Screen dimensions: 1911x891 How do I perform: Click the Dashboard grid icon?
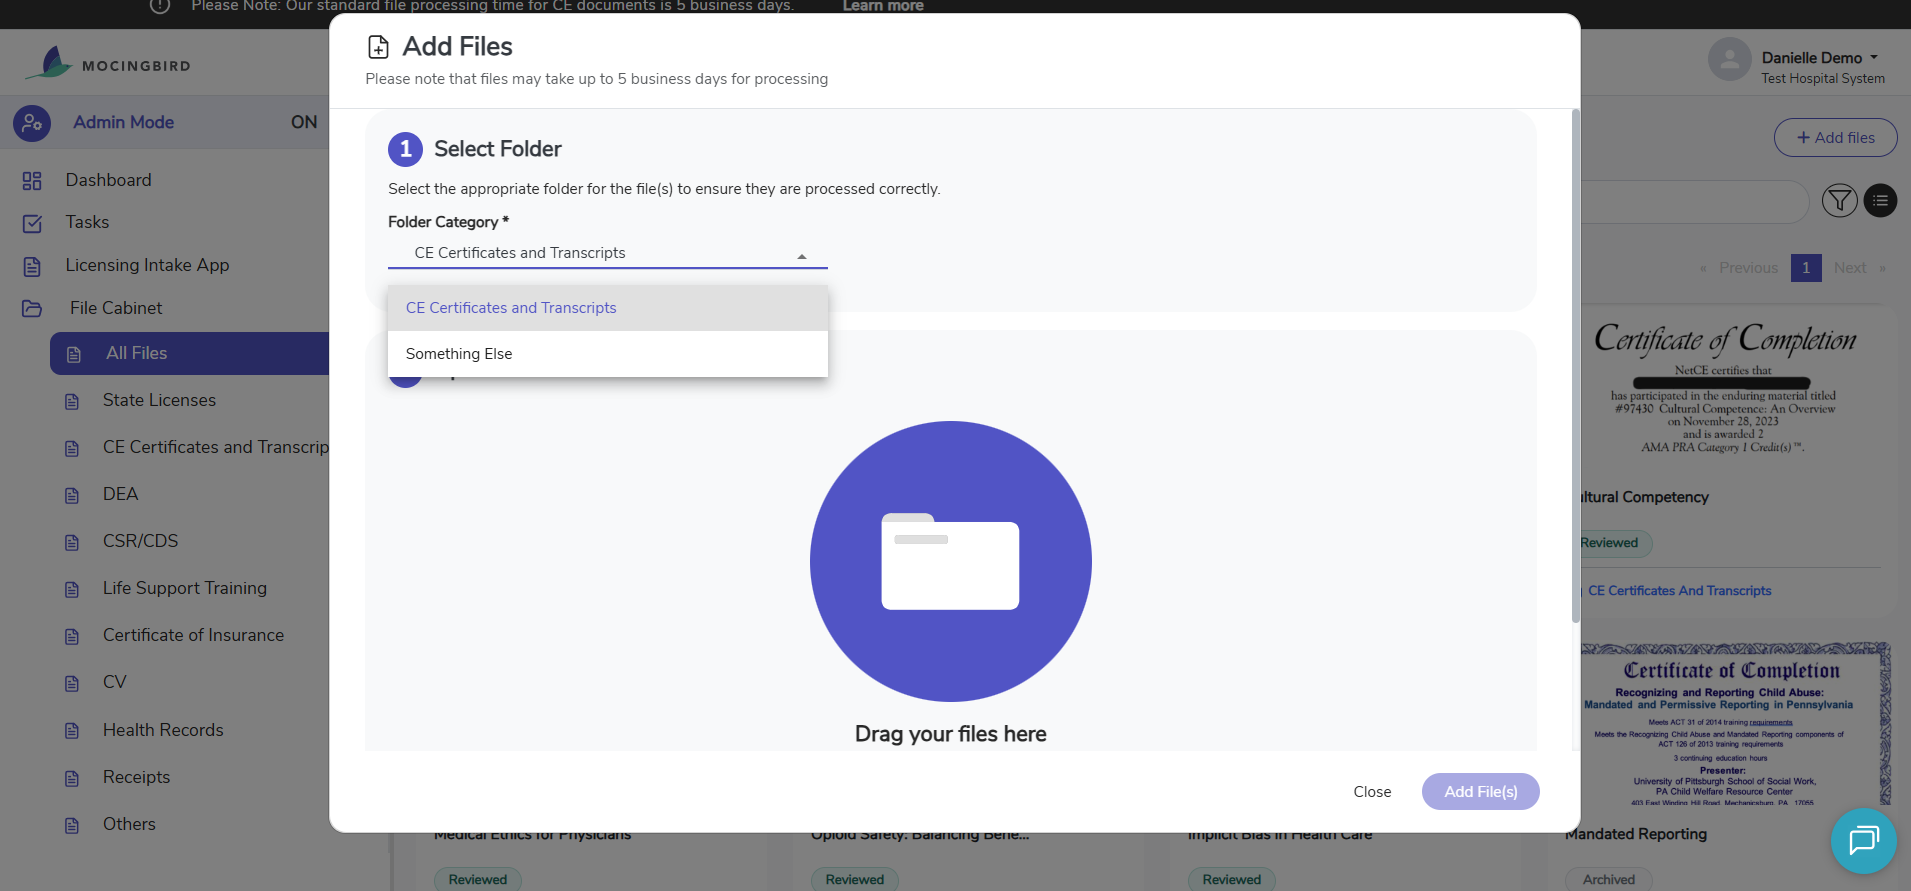32,181
